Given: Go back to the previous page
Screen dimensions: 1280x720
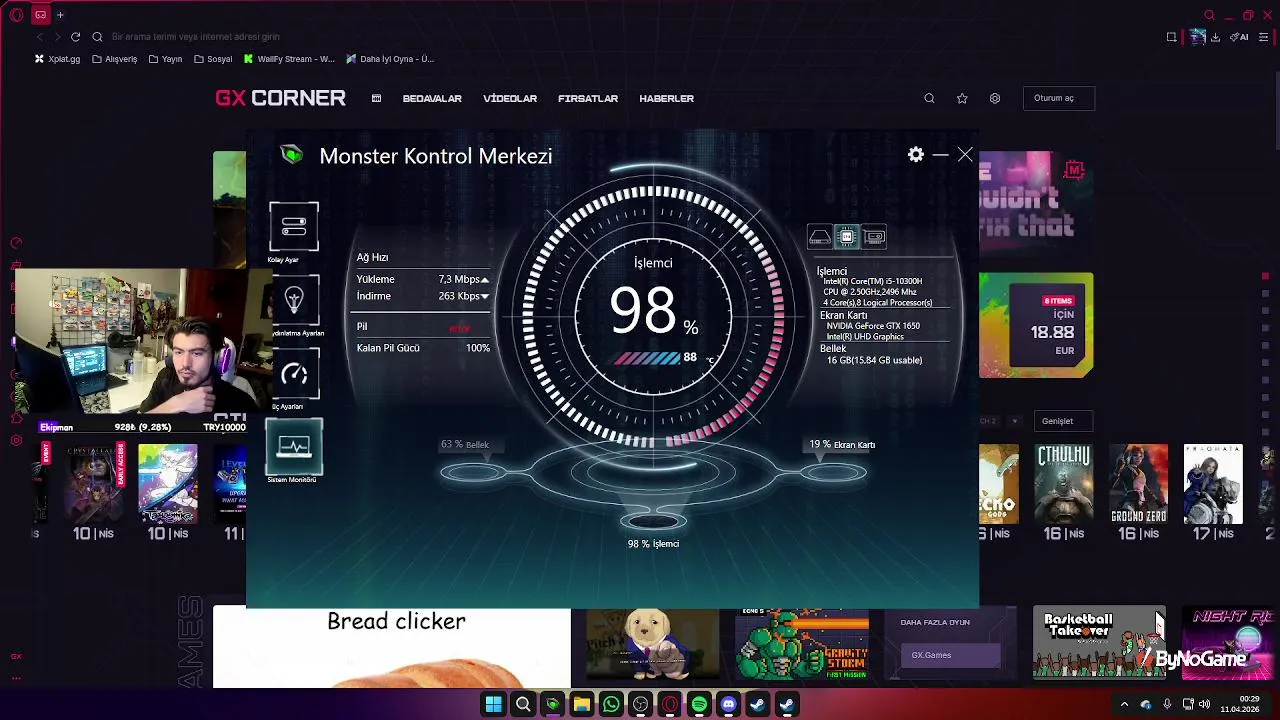Looking at the screenshot, I should [39, 37].
